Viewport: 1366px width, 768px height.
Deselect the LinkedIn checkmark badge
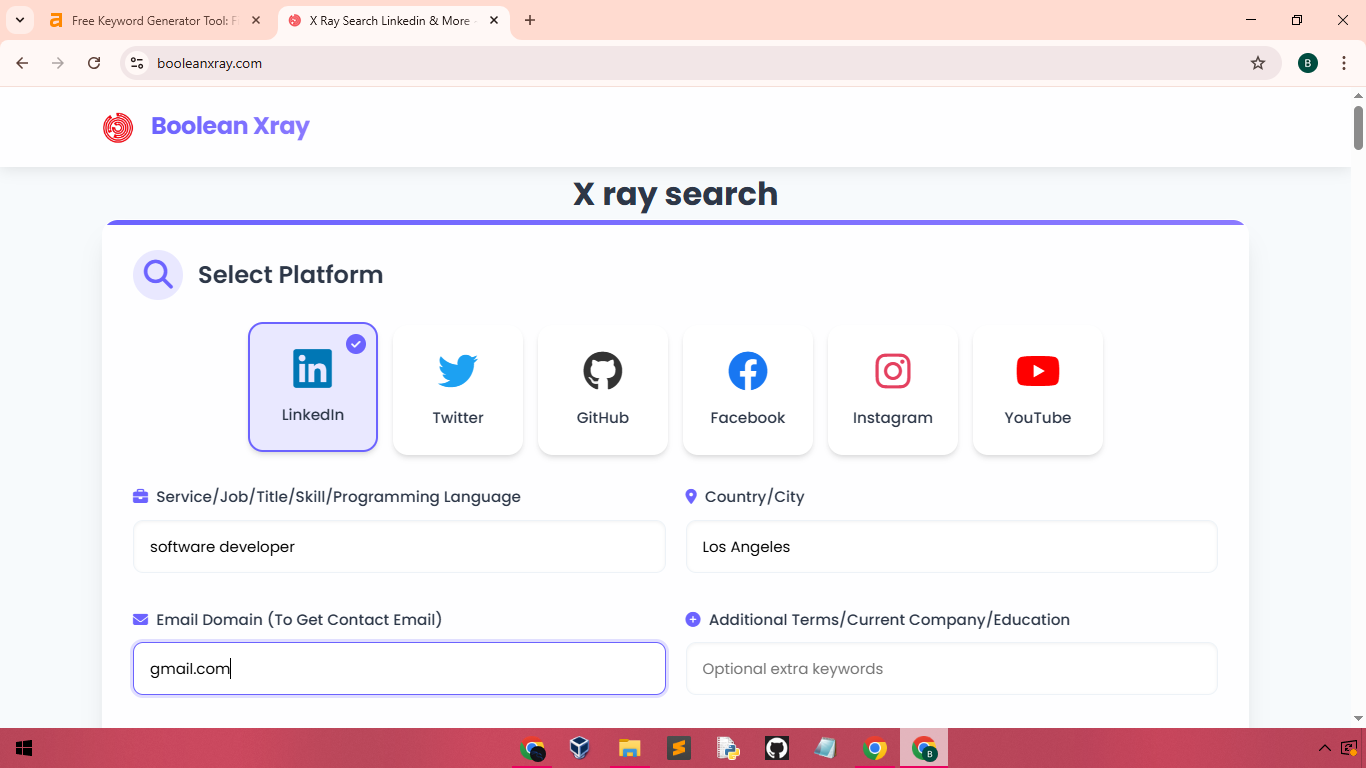click(356, 343)
